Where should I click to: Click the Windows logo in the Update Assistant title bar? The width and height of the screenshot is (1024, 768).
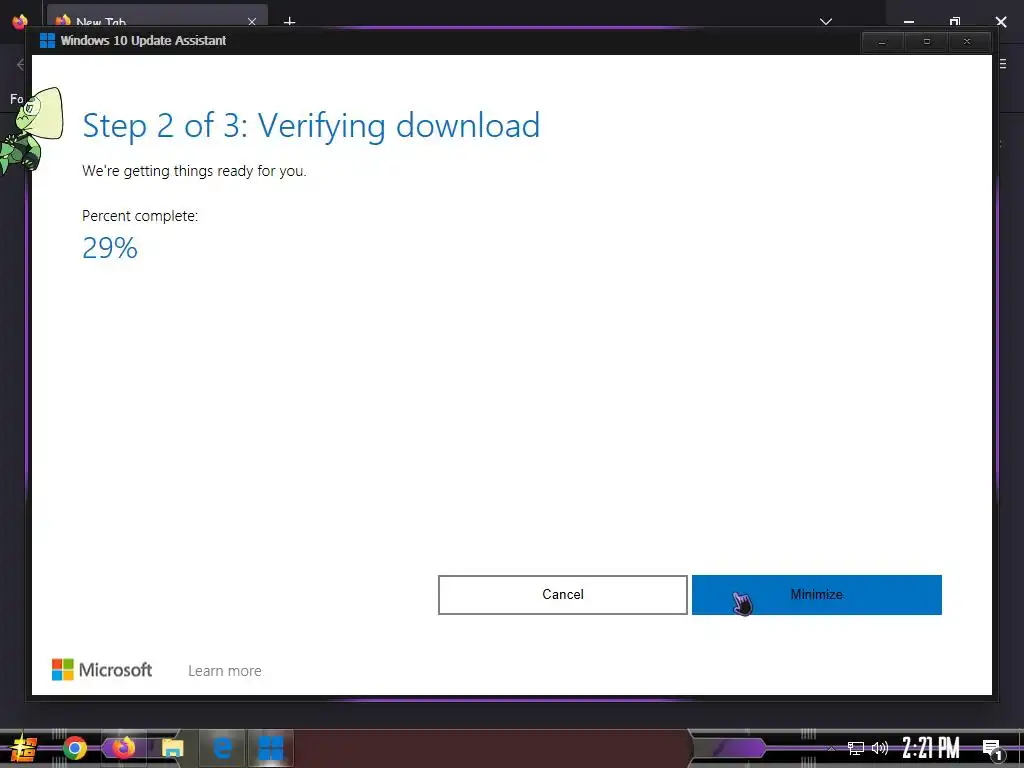click(47, 40)
